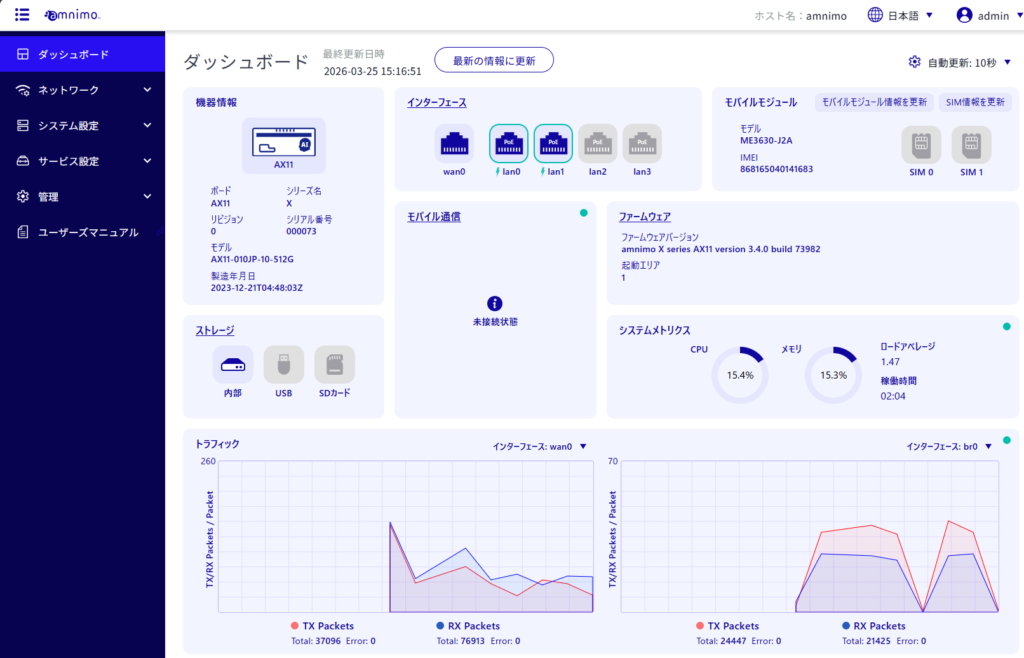This screenshot has height=658, width=1024.
Task: Click the hamburger menu icon in header
Action: [22, 15]
